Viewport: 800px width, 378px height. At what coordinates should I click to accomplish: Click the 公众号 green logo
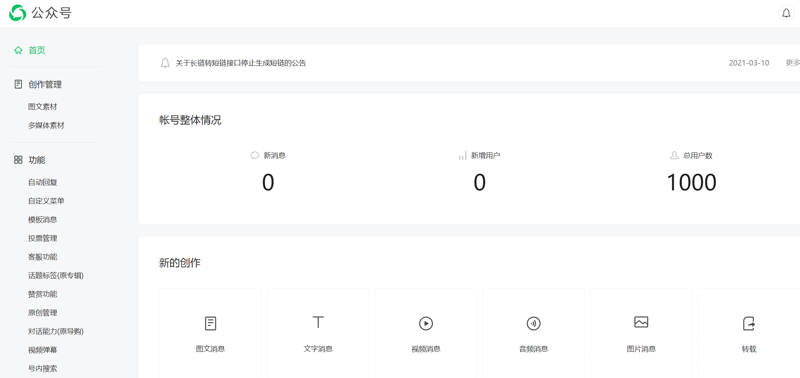[17, 13]
